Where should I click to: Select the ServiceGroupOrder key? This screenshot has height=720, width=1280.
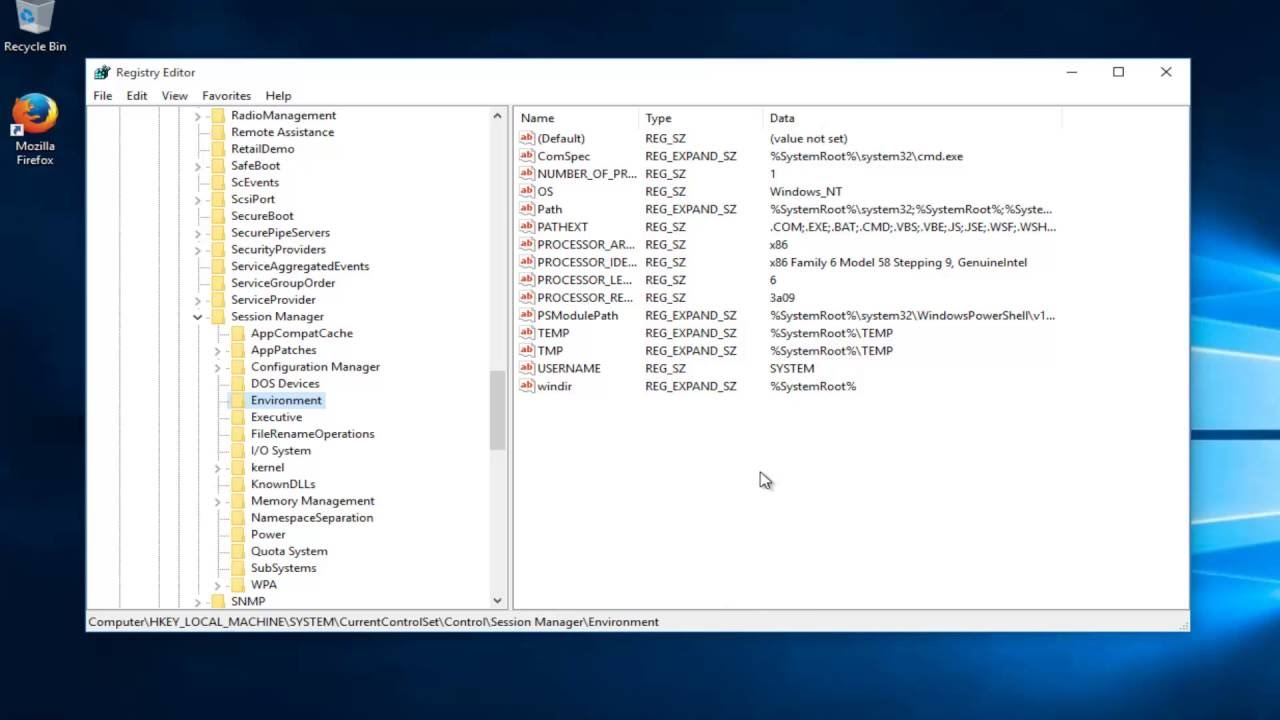[283, 283]
